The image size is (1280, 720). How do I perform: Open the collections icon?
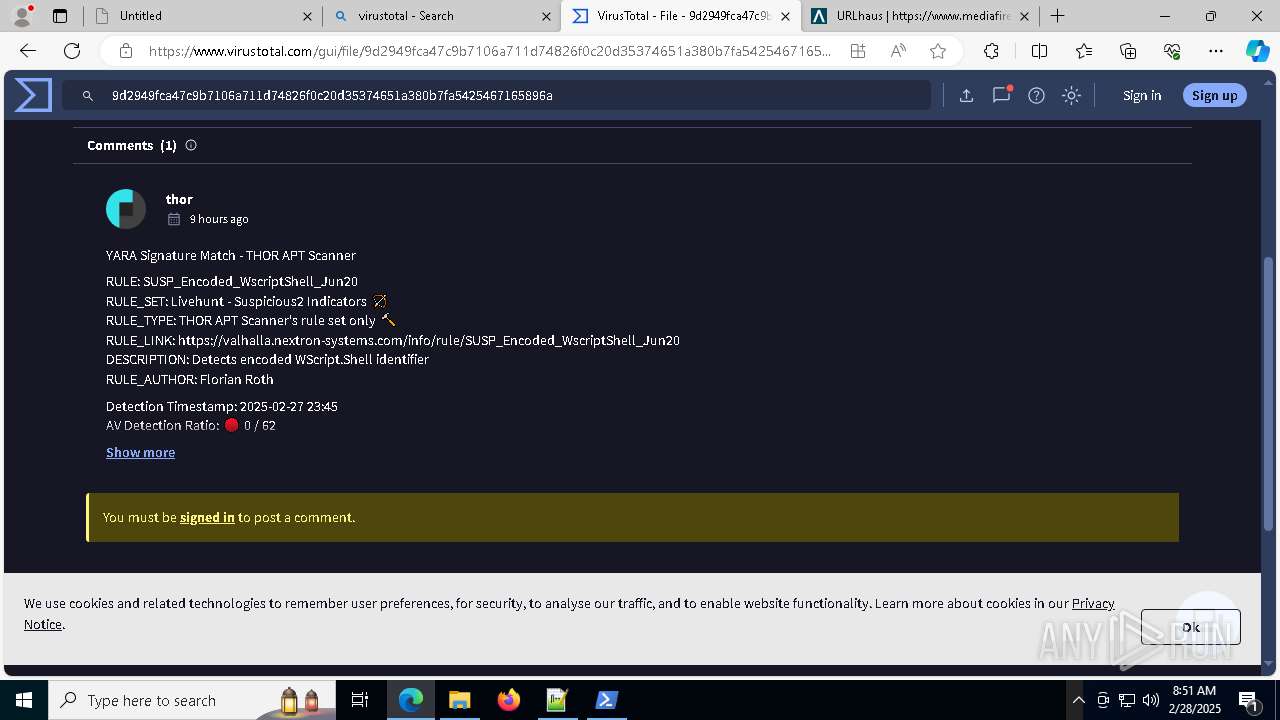click(1128, 51)
